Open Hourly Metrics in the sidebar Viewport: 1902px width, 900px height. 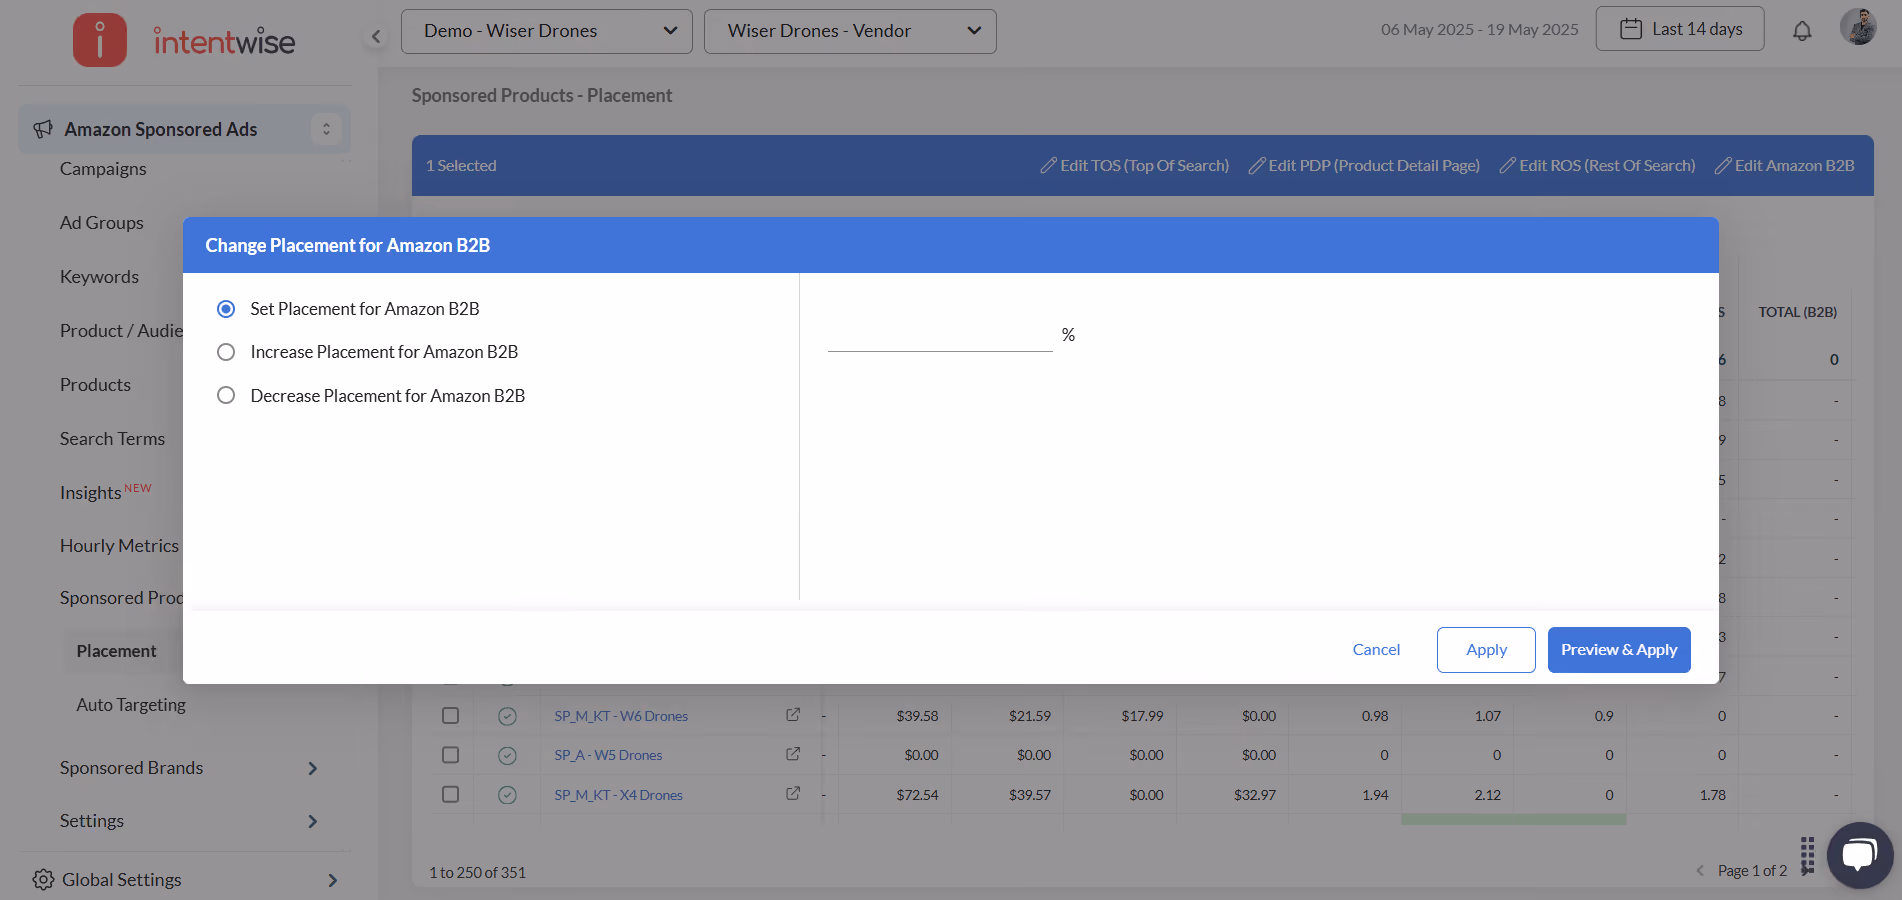pyautogui.click(x=119, y=546)
